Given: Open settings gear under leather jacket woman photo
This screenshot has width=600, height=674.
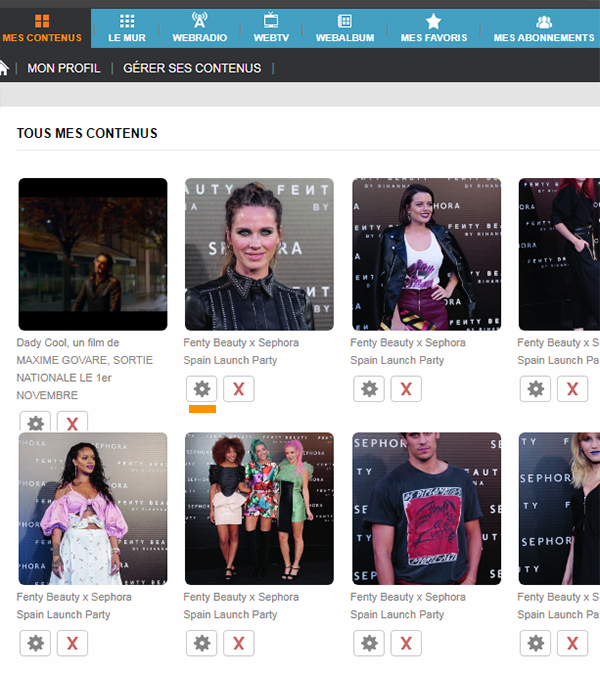Looking at the screenshot, I should click(369, 389).
